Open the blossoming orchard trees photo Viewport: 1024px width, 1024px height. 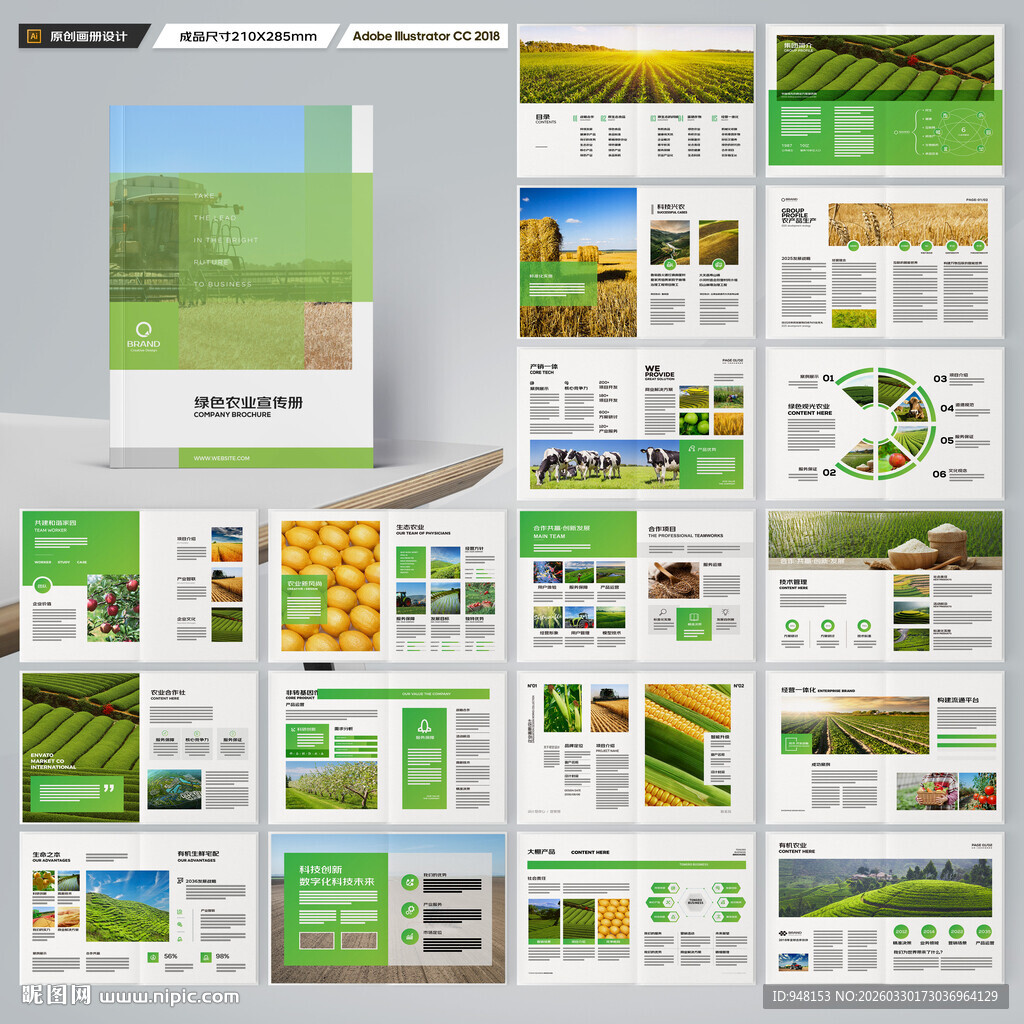pyautogui.click(x=331, y=785)
